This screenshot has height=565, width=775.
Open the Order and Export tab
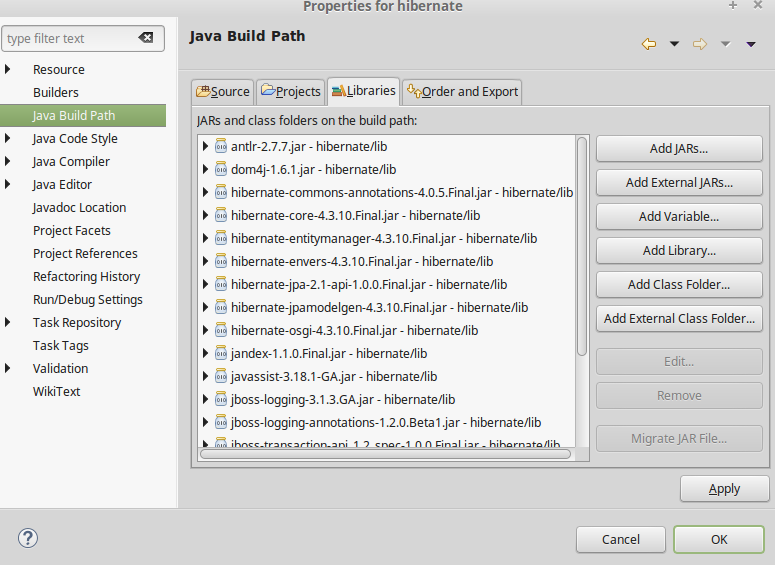[x=461, y=91]
